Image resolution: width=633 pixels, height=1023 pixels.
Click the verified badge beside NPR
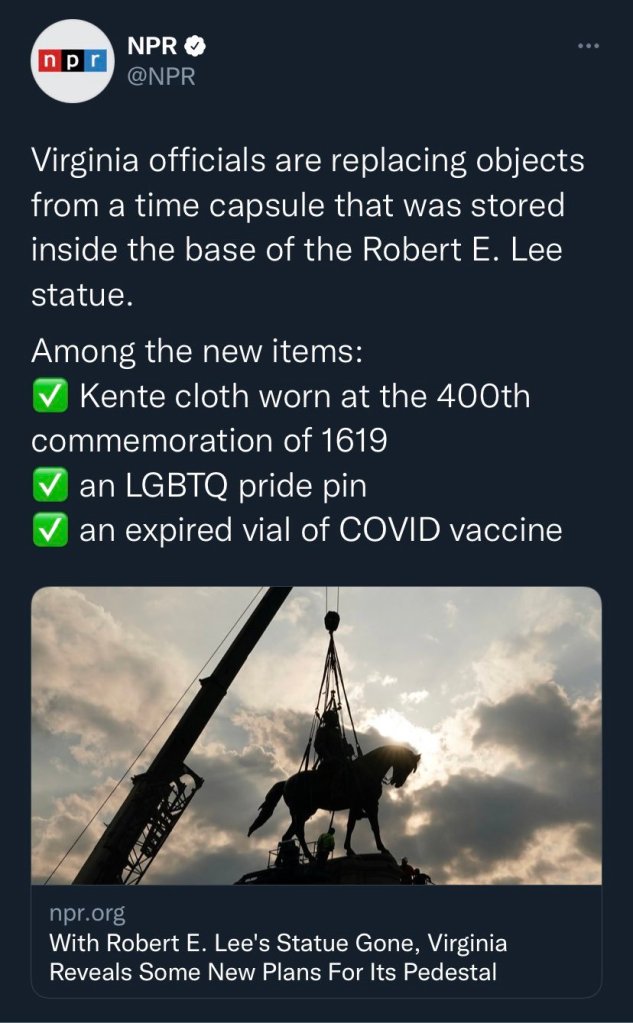pos(201,45)
